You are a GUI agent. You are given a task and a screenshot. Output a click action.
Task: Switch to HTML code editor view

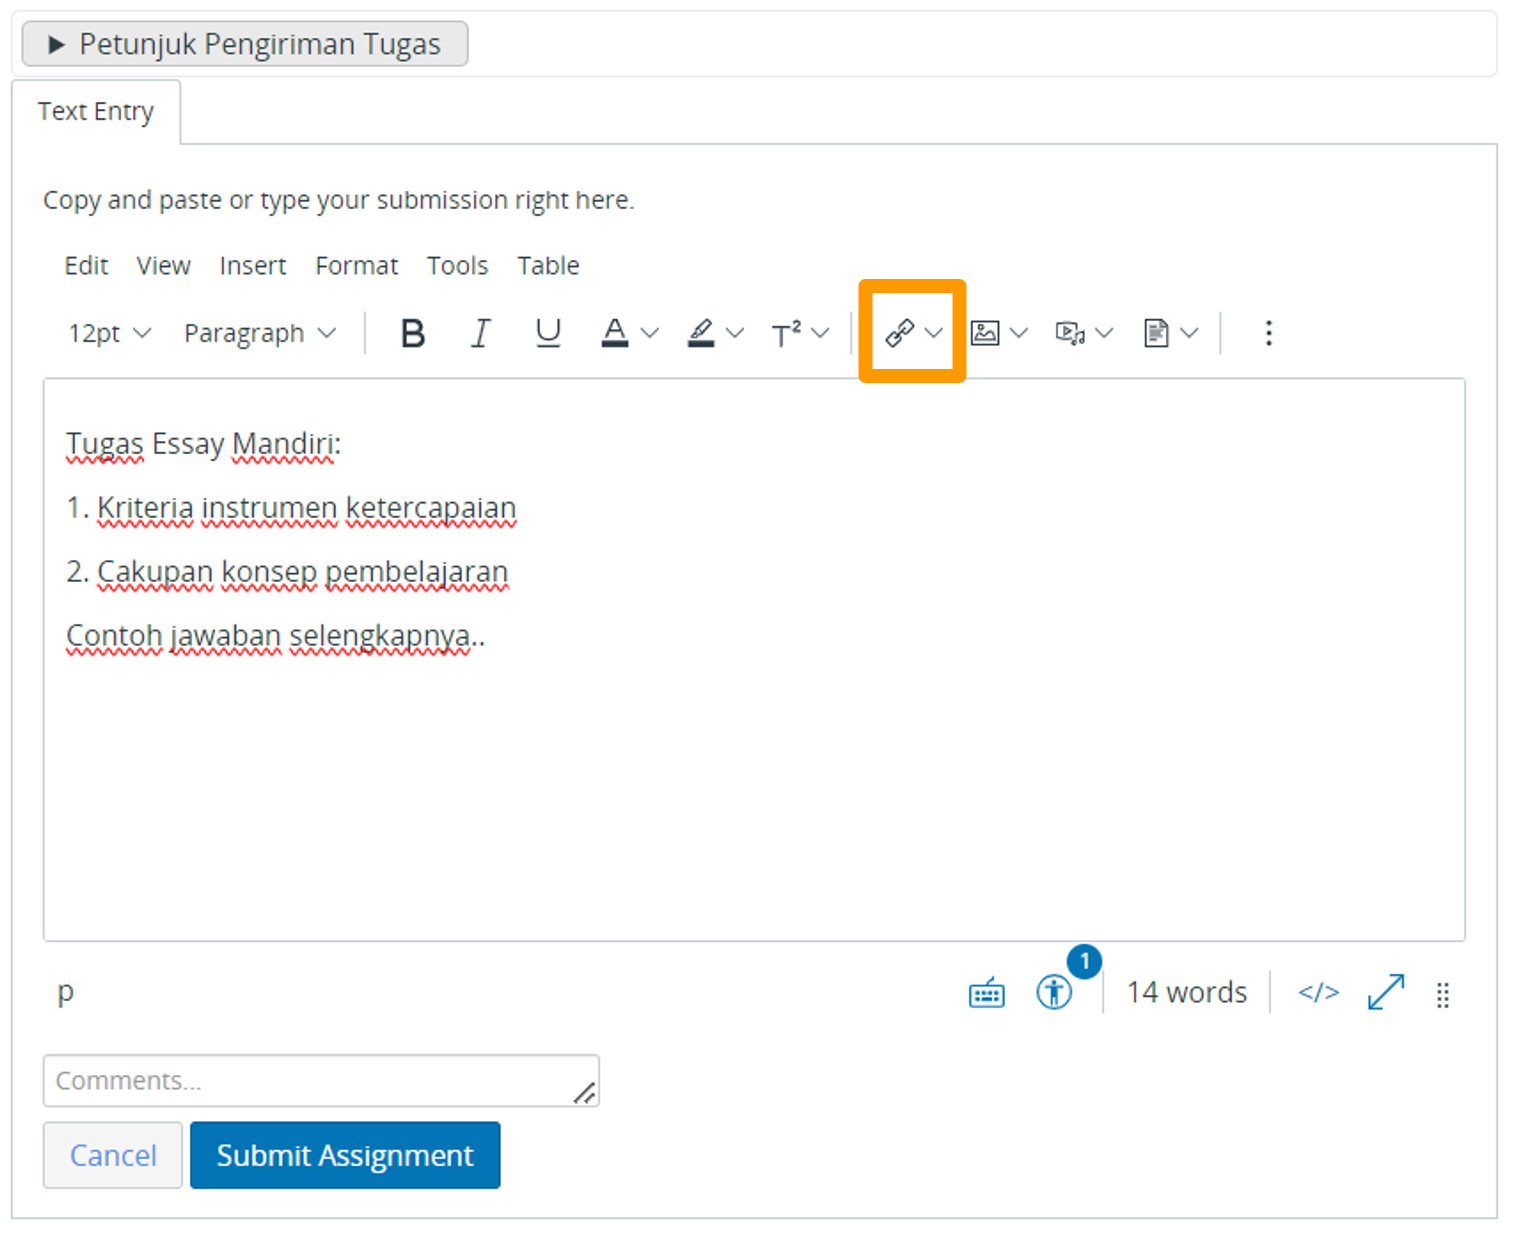[1318, 993]
